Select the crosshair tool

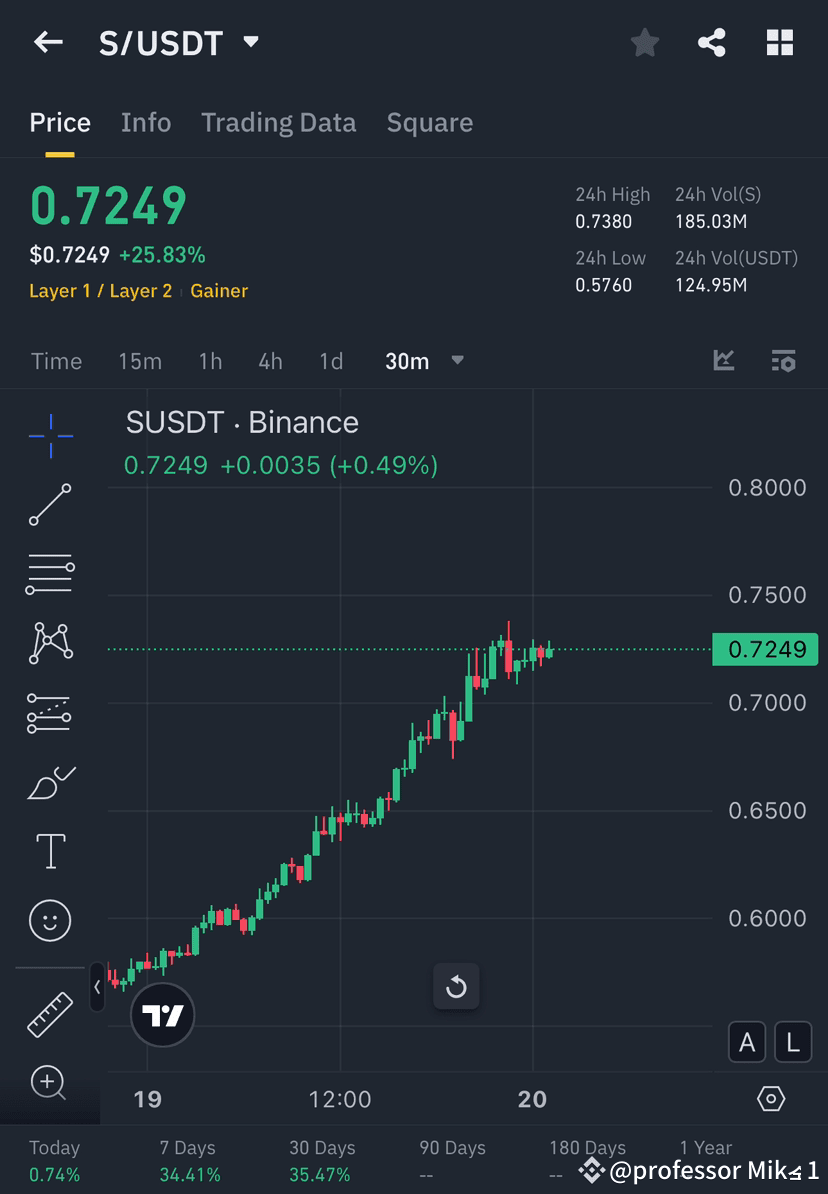(x=49, y=435)
